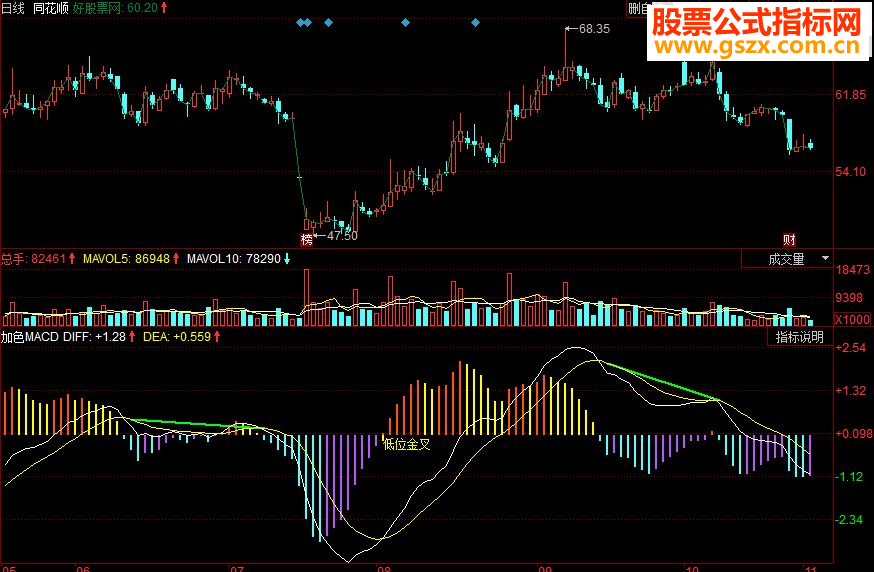This screenshot has width=874, height=572.
Task: Click the X1000 volume unit label
Action: point(852,319)
